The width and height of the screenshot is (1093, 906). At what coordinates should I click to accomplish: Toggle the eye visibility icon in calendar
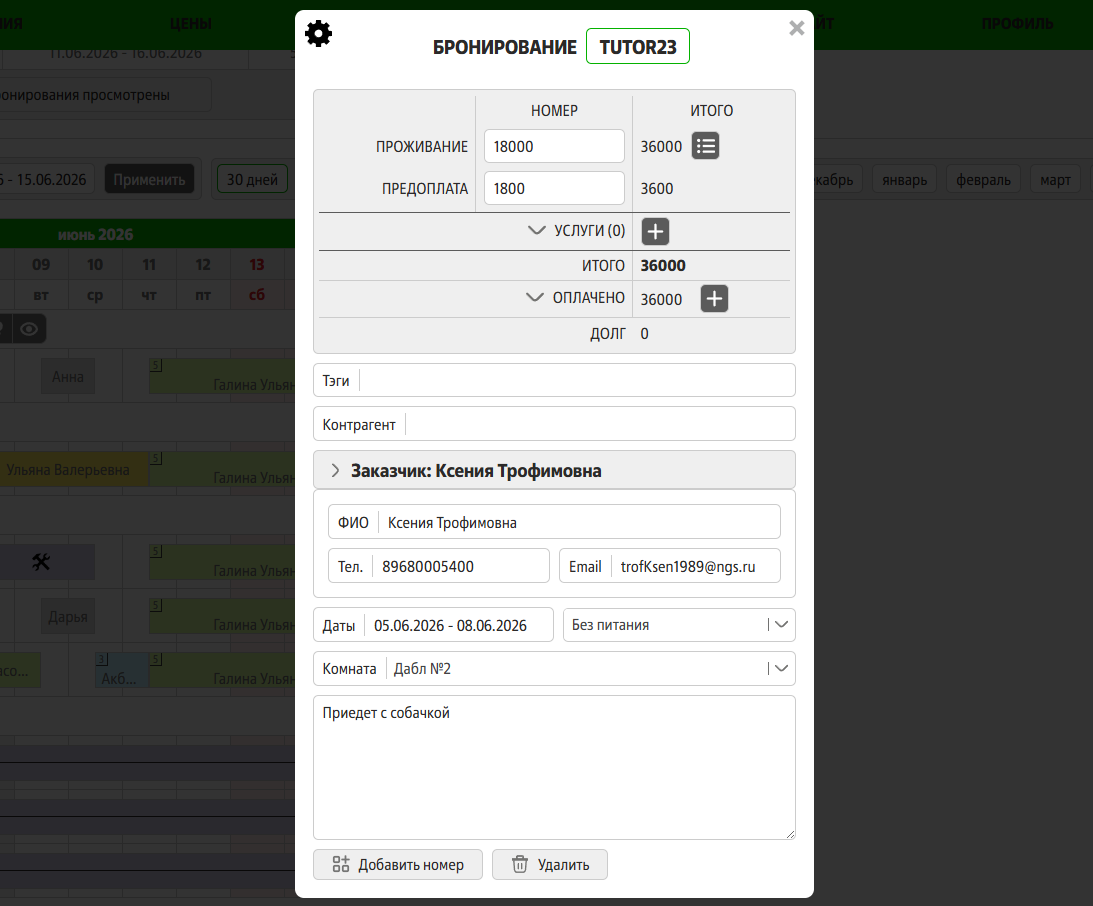29,329
